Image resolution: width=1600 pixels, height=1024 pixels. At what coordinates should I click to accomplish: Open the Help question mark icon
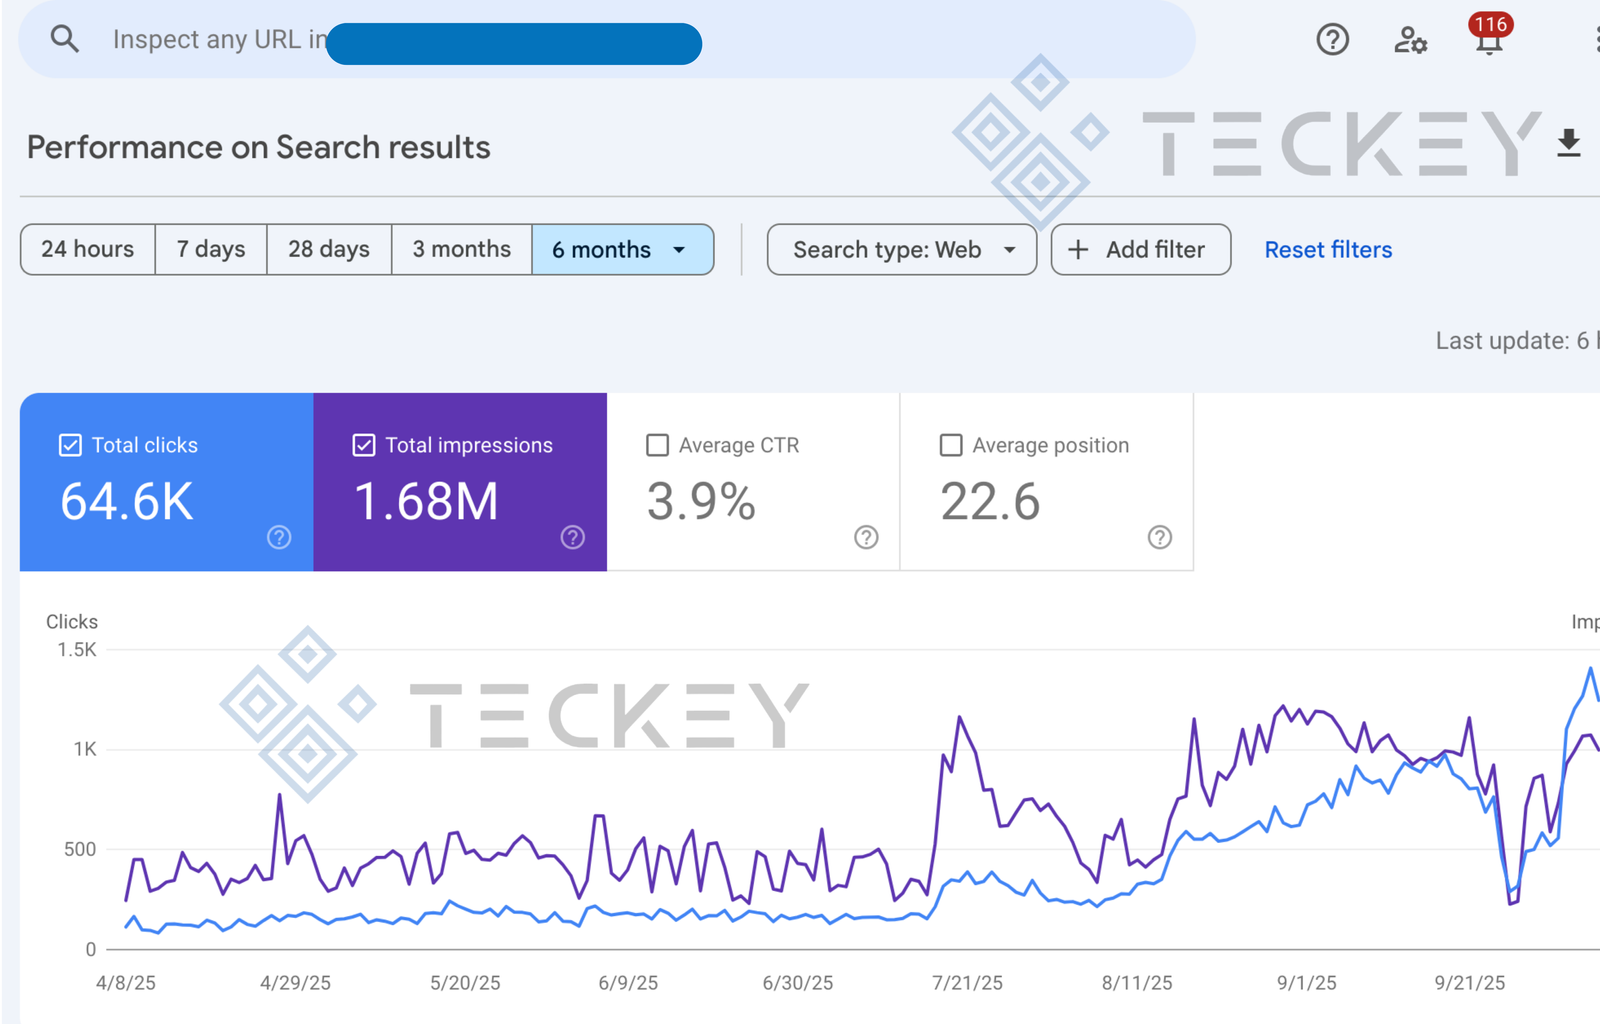(1332, 40)
